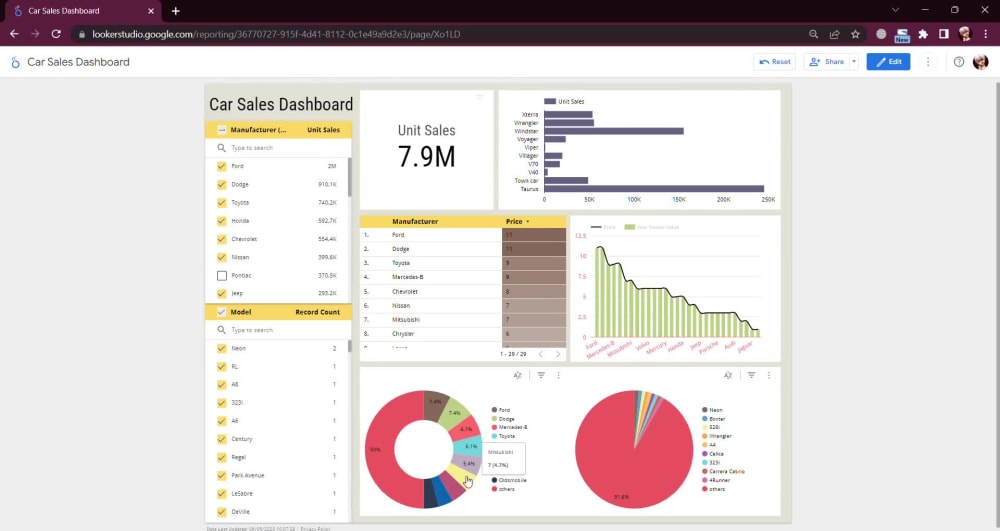This screenshot has height=531, width=1000.
Task: Go to previous page of Manufacturer table
Action: (541, 354)
